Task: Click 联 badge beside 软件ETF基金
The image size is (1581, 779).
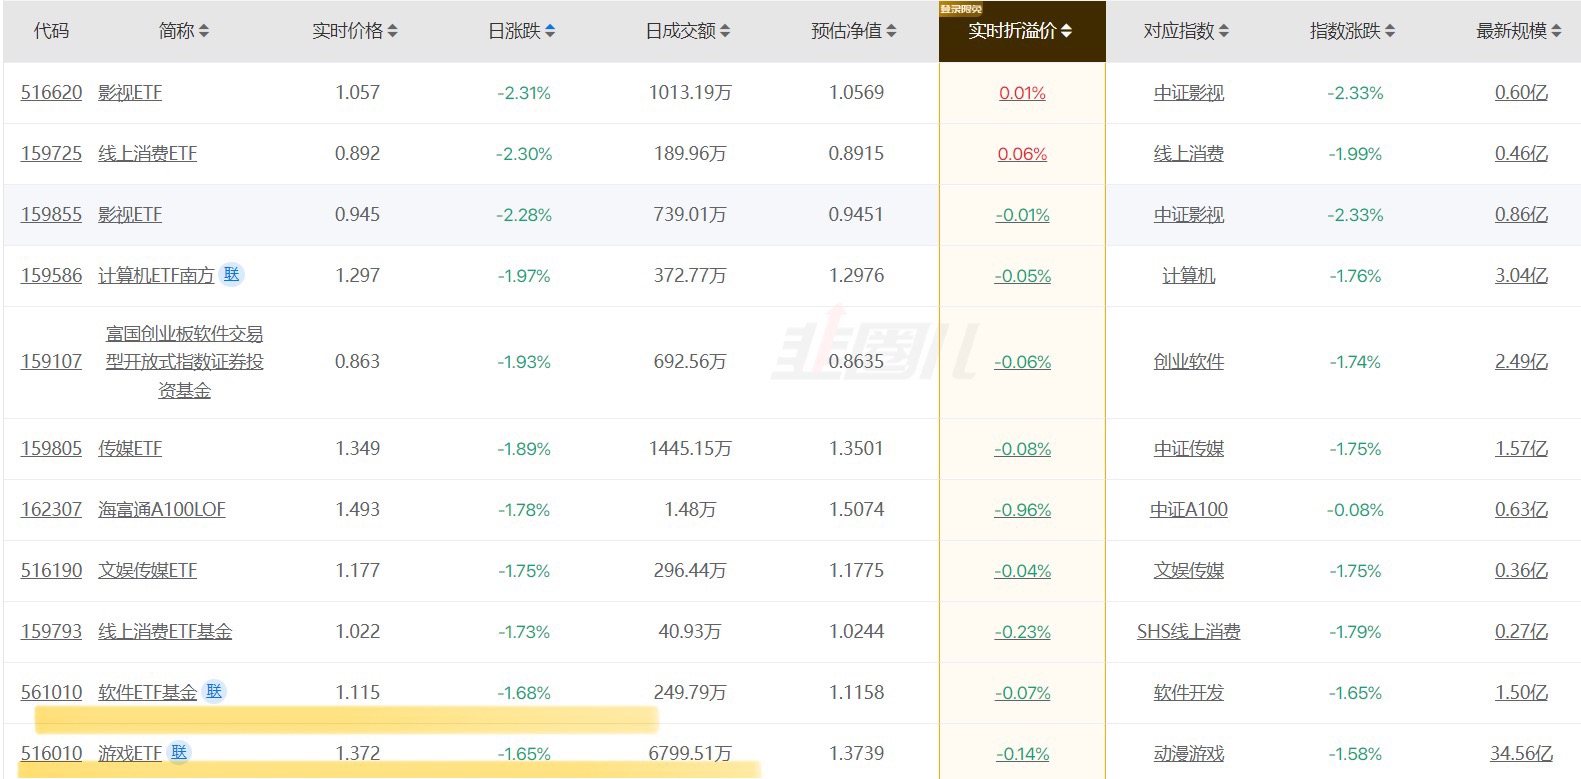Action: point(214,691)
